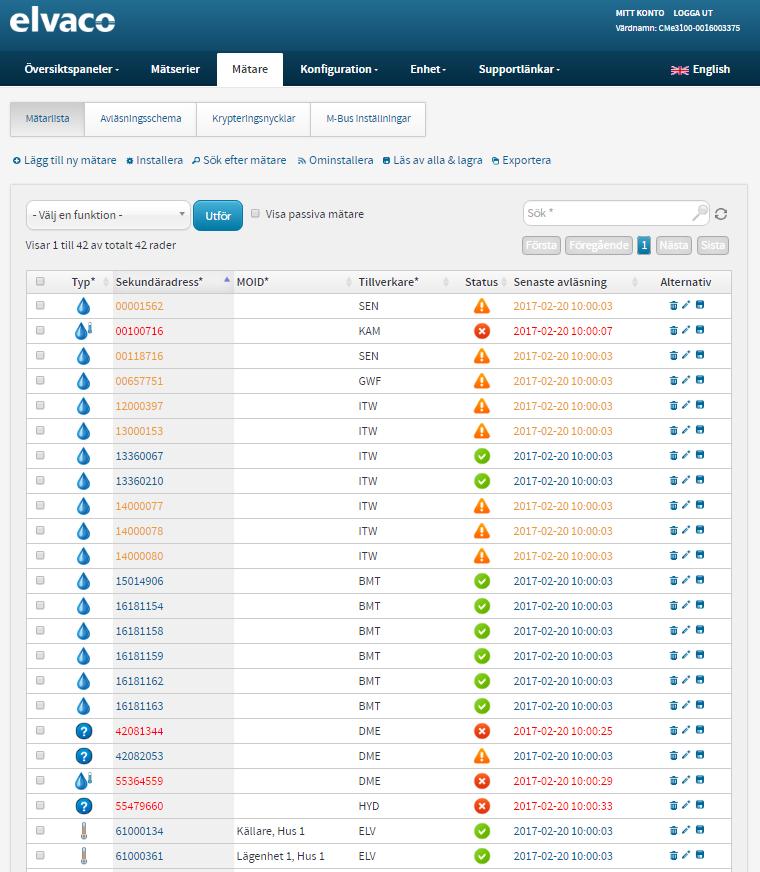The width and height of the screenshot is (760, 872).
Task: Switch to M-Bus inställningar tab
Action: coord(368,118)
